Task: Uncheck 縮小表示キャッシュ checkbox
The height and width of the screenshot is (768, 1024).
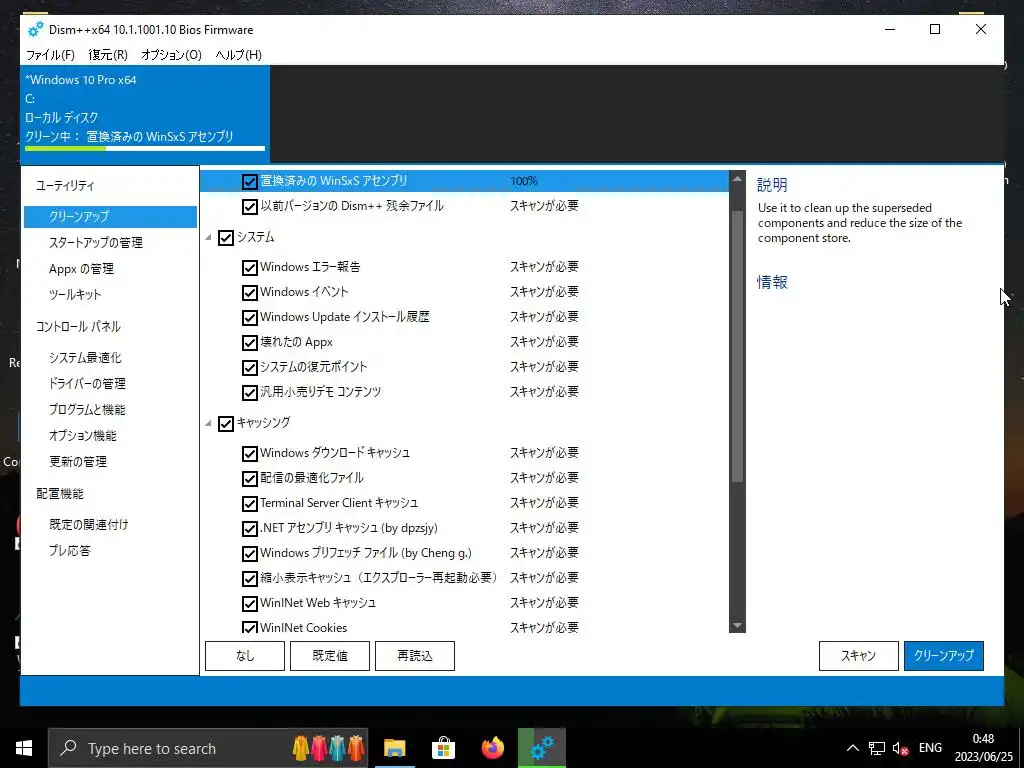Action: (x=249, y=579)
